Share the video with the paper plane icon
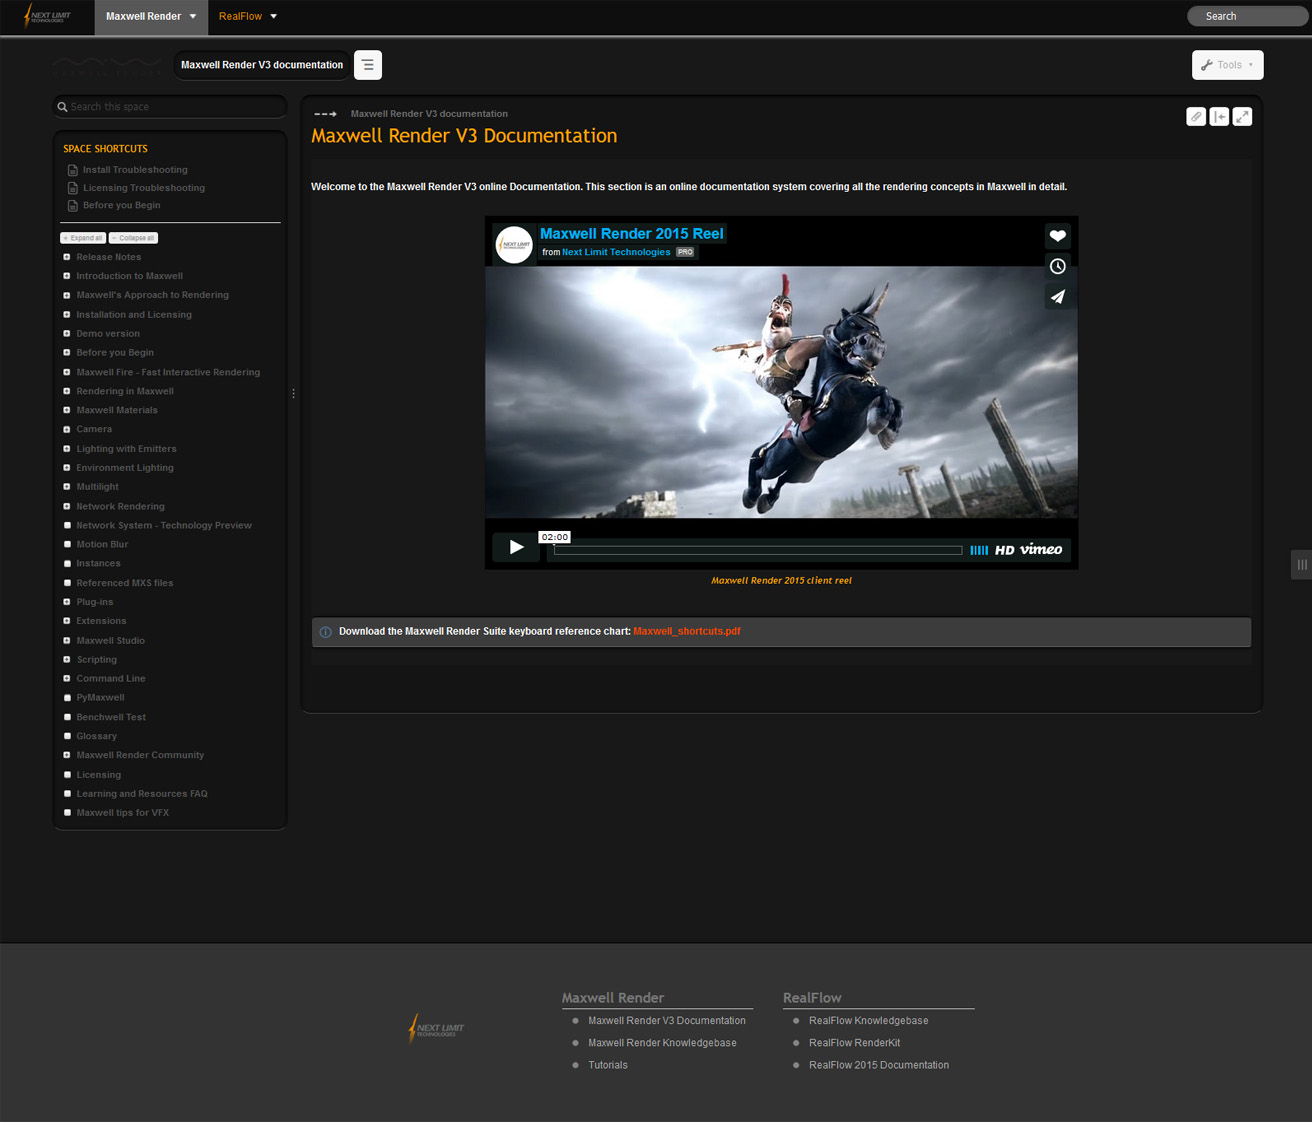Viewport: 1312px width, 1122px height. [x=1058, y=297]
